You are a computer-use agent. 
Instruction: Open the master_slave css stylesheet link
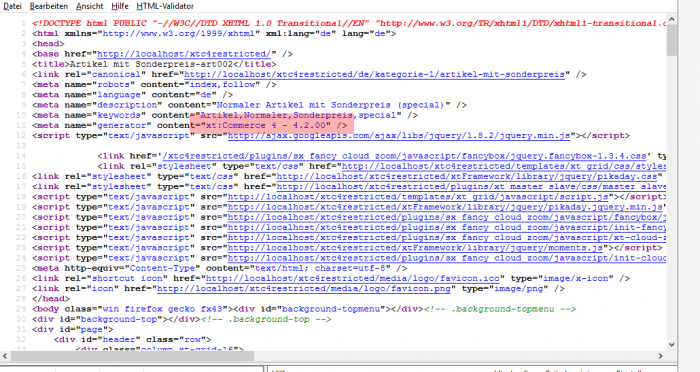[x=471, y=187]
